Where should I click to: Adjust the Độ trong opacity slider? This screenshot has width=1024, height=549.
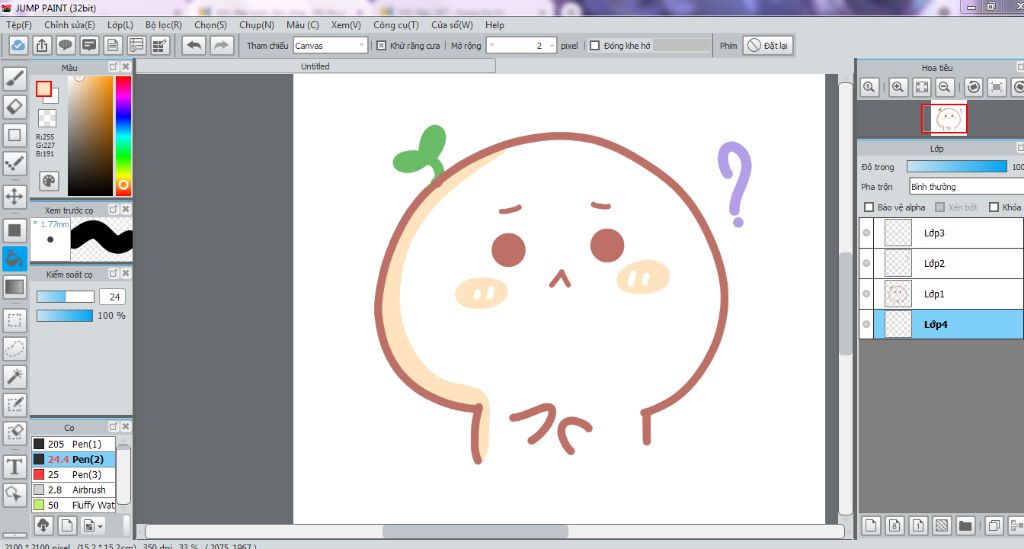coord(957,166)
